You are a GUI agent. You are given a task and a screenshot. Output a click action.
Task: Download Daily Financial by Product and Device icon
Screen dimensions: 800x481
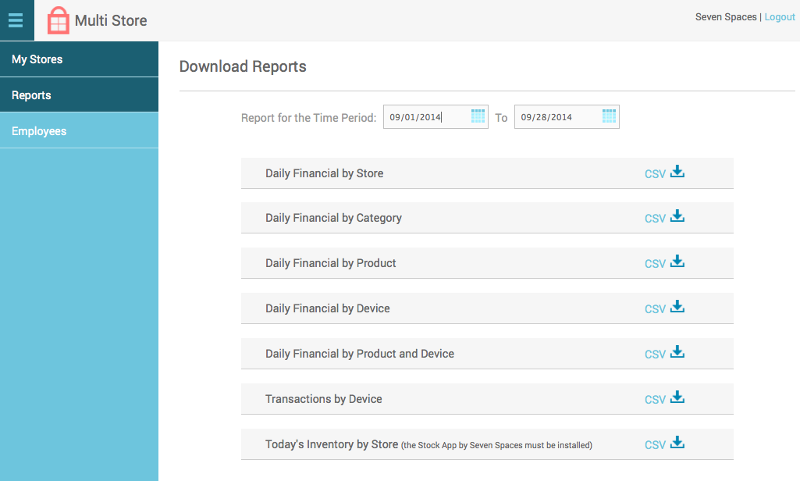point(677,353)
